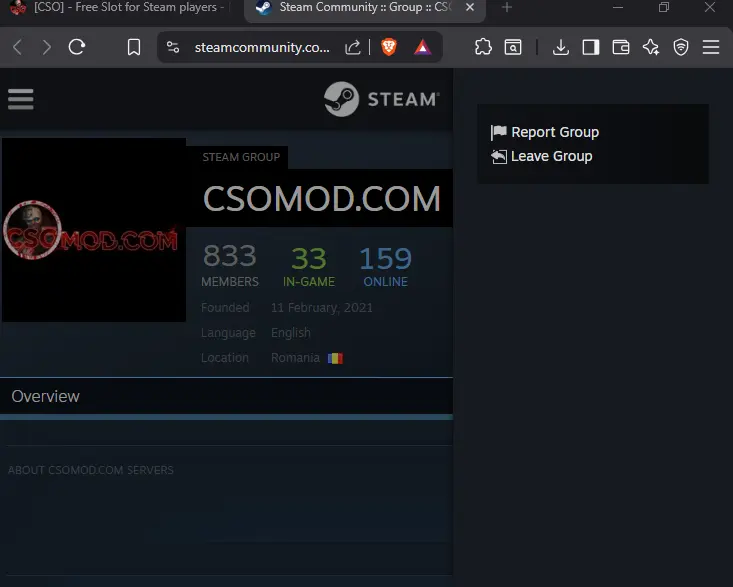This screenshot has height=587, width=733.
Task: Open the CSOMOD.COM group avatar
Action: 94,229
